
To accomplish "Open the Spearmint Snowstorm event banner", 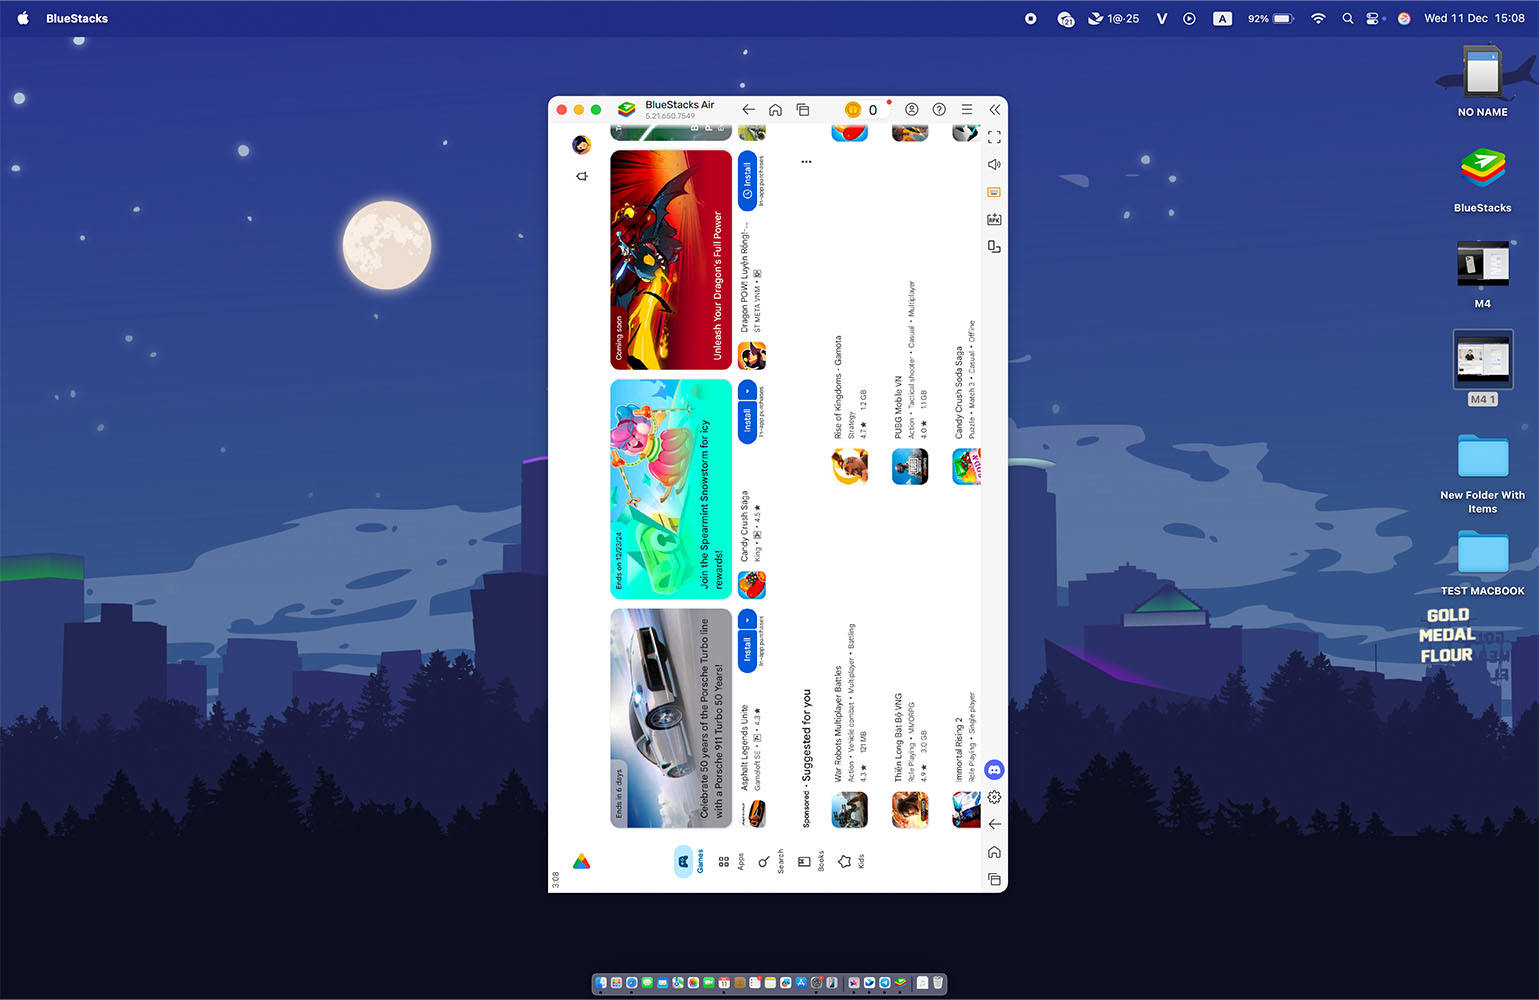I will tap(671, 489).
